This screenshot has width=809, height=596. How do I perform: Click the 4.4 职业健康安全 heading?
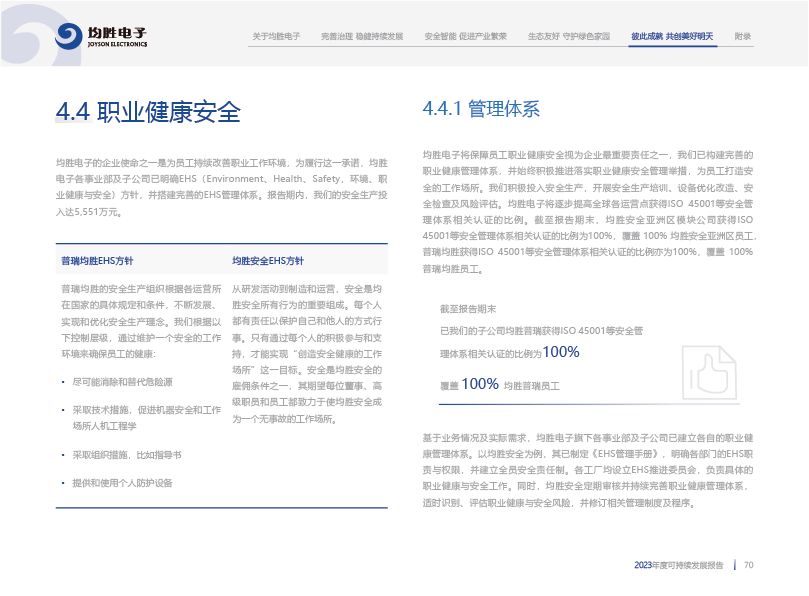tap(148, 112)
